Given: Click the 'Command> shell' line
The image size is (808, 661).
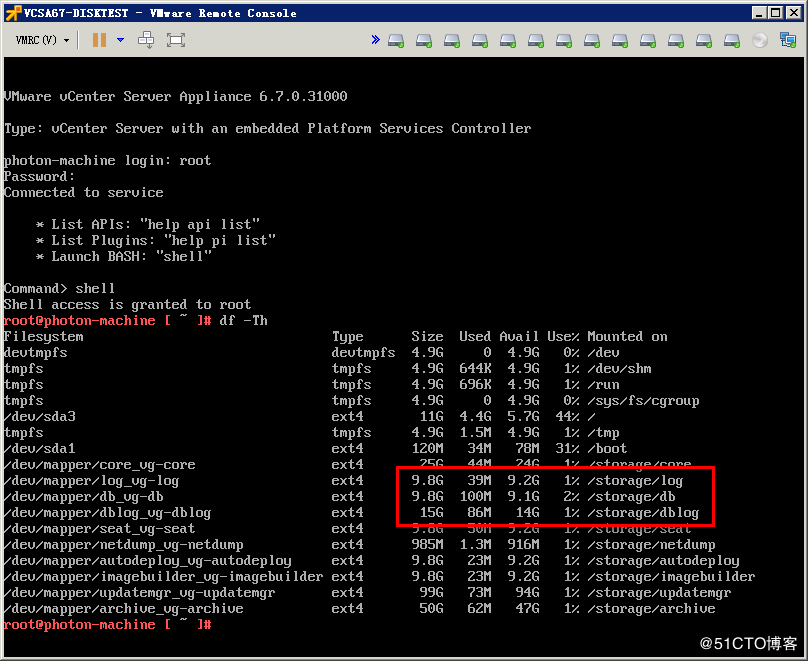Looking at the screenshot, I should [59, 289].
